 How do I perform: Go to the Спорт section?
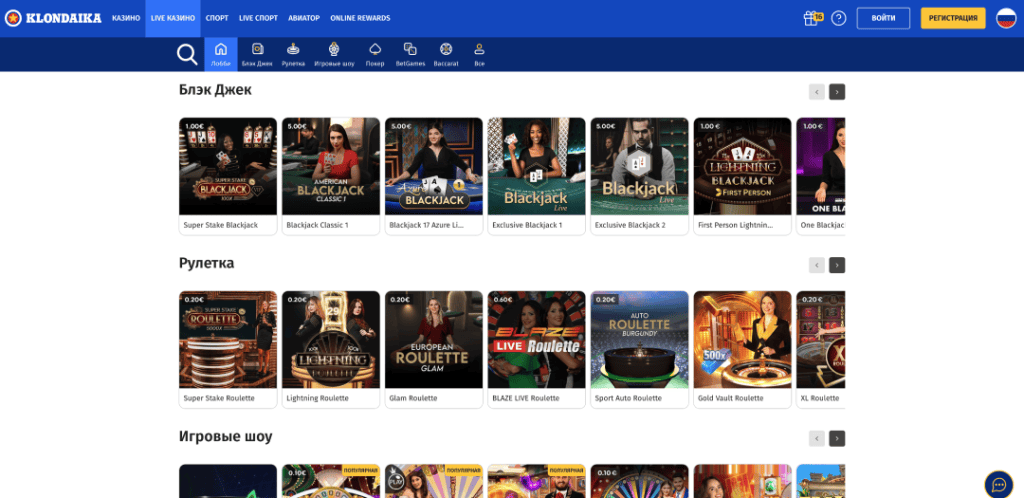pyautogui.click(x=217, y=18)
